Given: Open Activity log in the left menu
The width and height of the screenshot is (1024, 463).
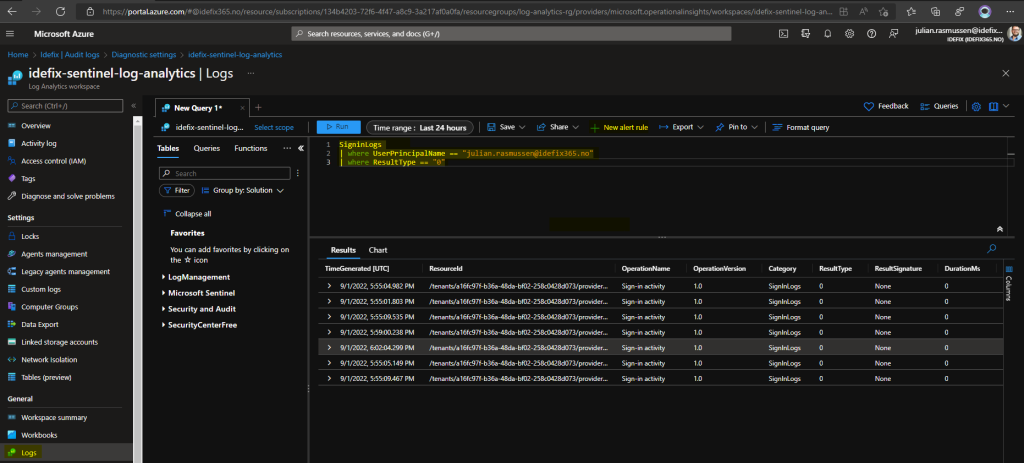Looking at the screenshot, I should tap(39, 143).
